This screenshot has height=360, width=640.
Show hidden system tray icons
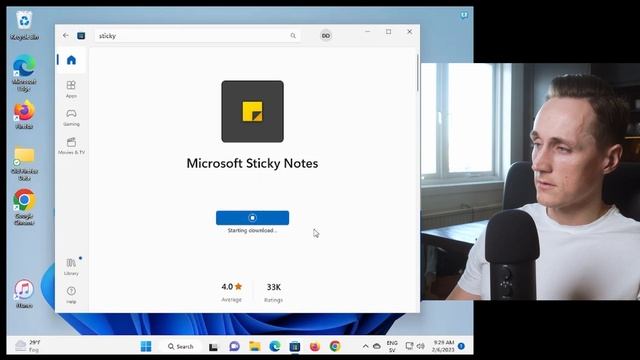coord(365,346)
